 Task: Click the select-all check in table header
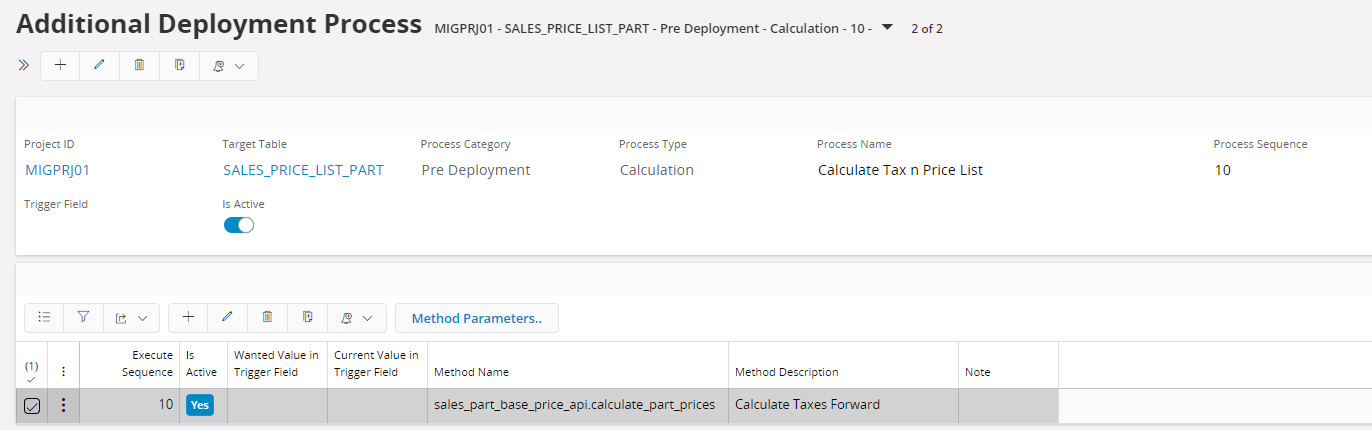click(x=32, y=371)
